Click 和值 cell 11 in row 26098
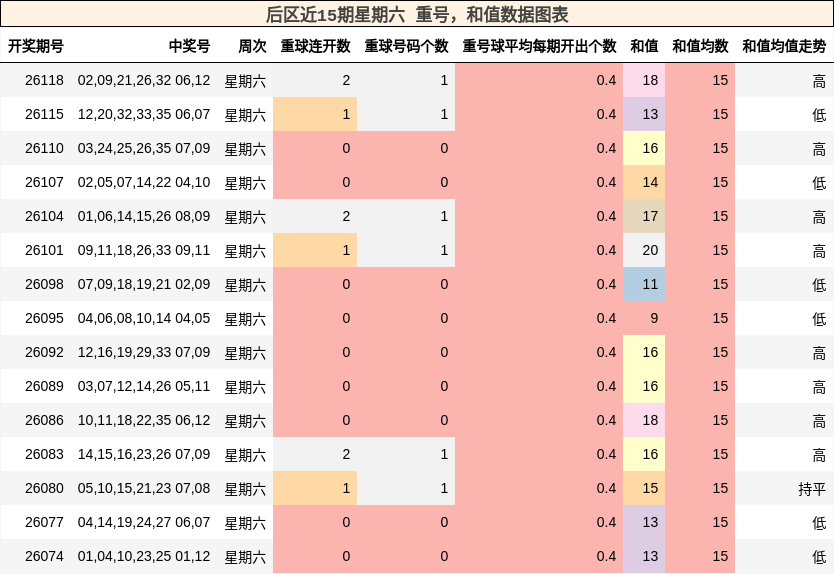 tap(644, 285)
